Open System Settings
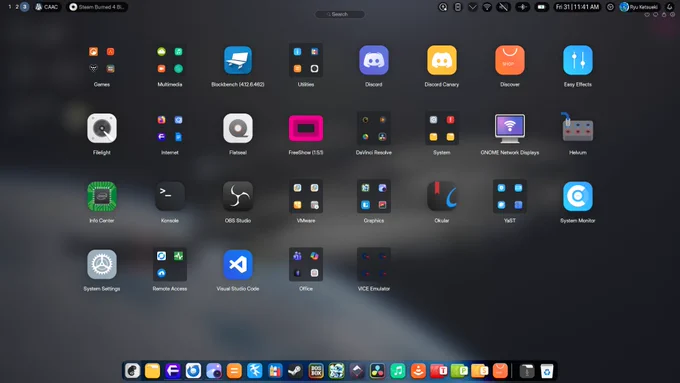Image resolution: width=680 pixels, height=383 pixels. pyautogui.click(x=101, y=265)
